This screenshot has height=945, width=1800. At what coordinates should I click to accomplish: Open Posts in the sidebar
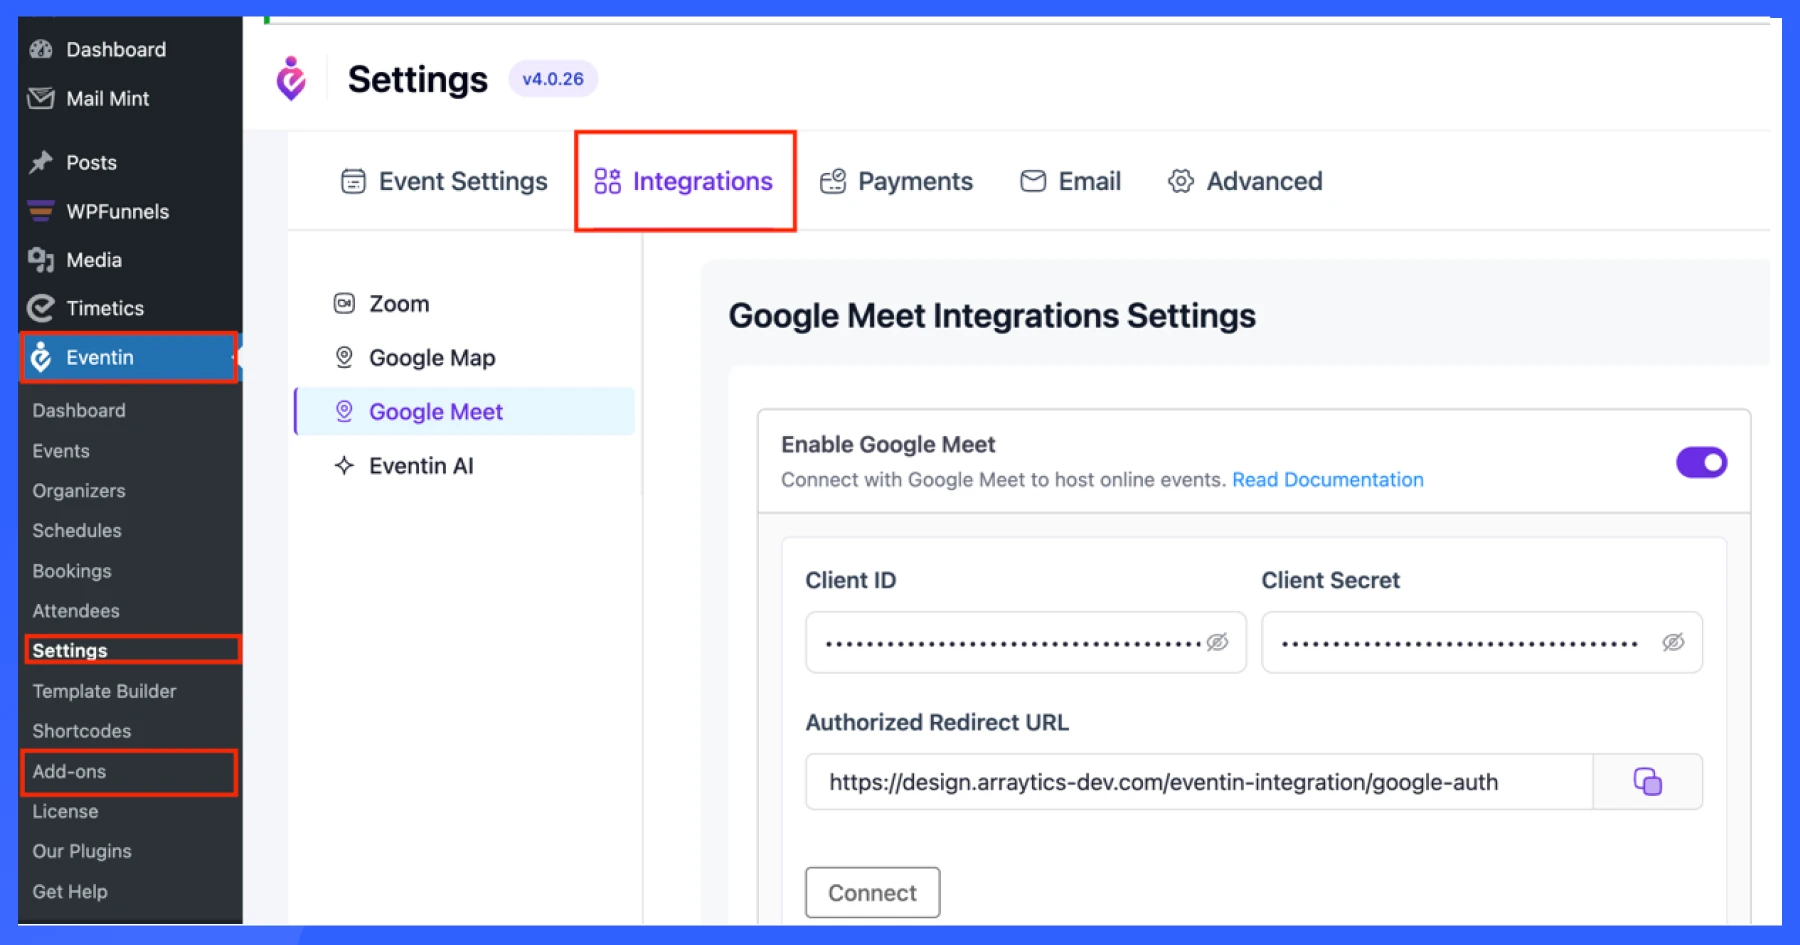(130, 162)
